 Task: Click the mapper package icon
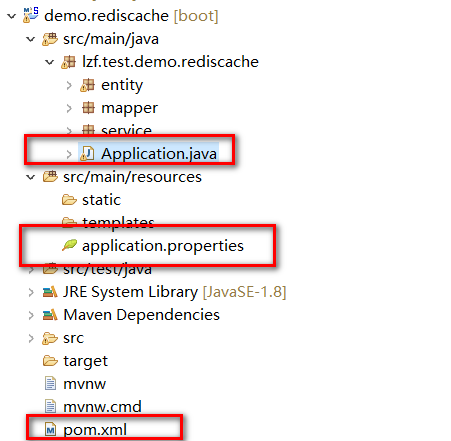[x=88, y=108]
